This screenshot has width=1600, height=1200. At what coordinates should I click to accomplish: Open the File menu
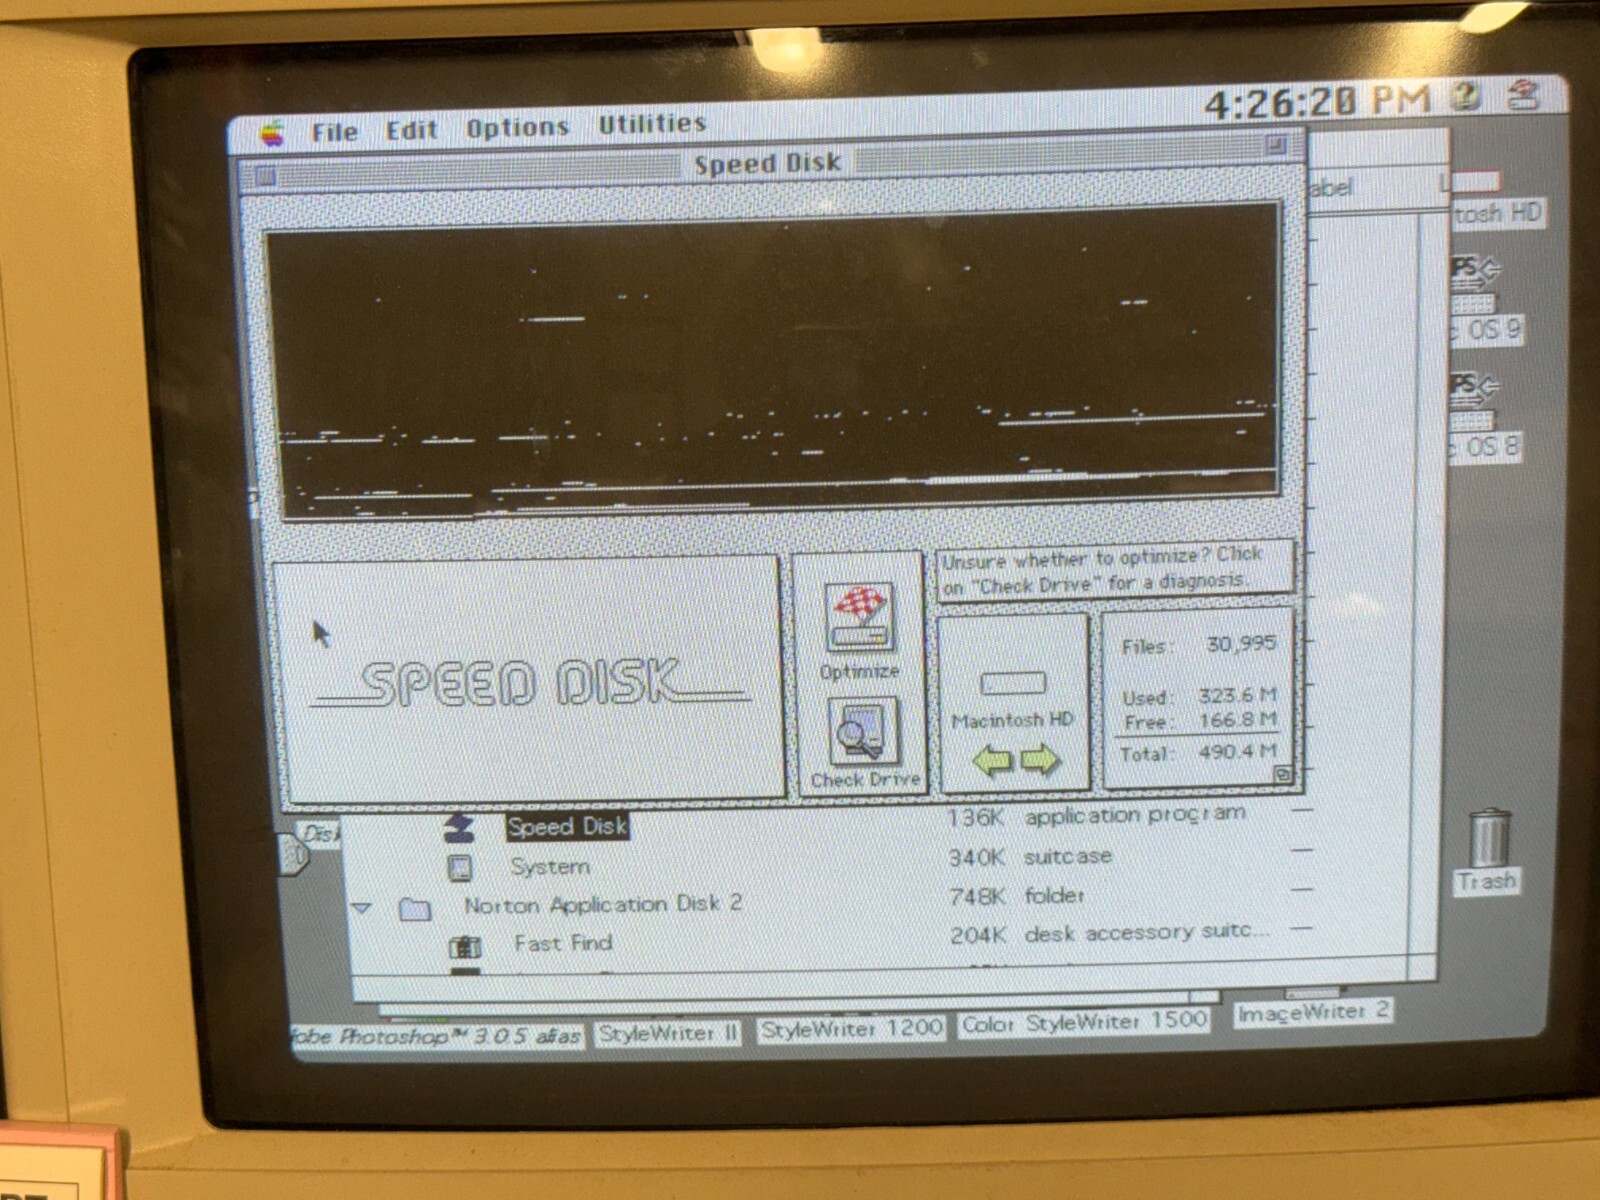tap(334, 132)
